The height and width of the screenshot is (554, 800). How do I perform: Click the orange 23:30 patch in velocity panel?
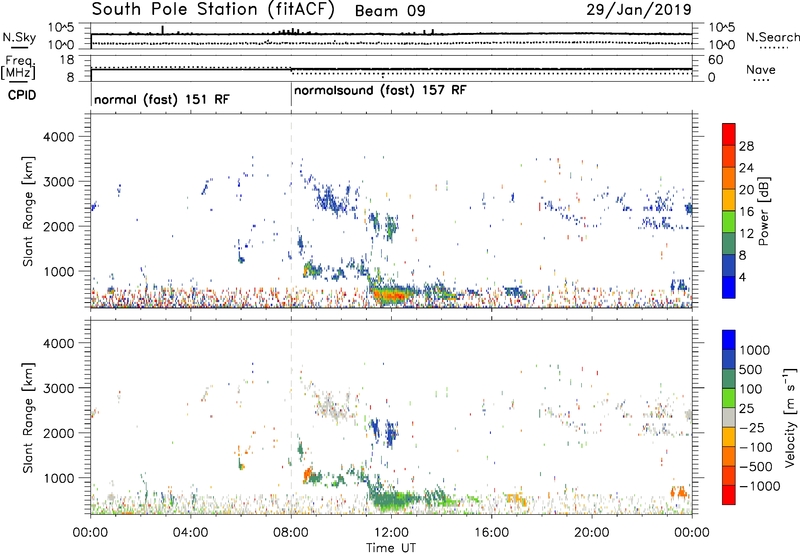click(679, 492)
